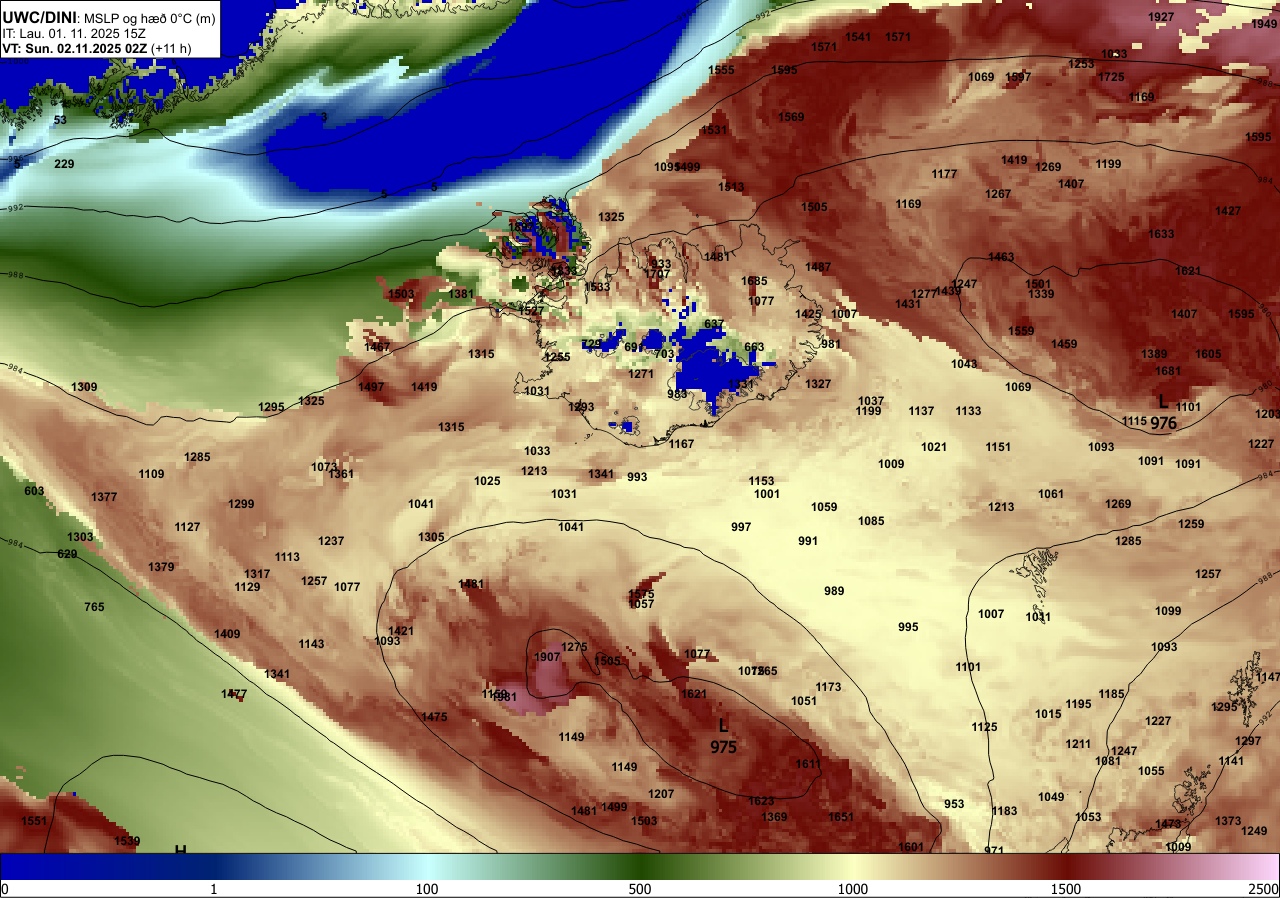Viewport: 1280px width, 898px height.
Task: Click the height value 953
Action: click(954, 804)
